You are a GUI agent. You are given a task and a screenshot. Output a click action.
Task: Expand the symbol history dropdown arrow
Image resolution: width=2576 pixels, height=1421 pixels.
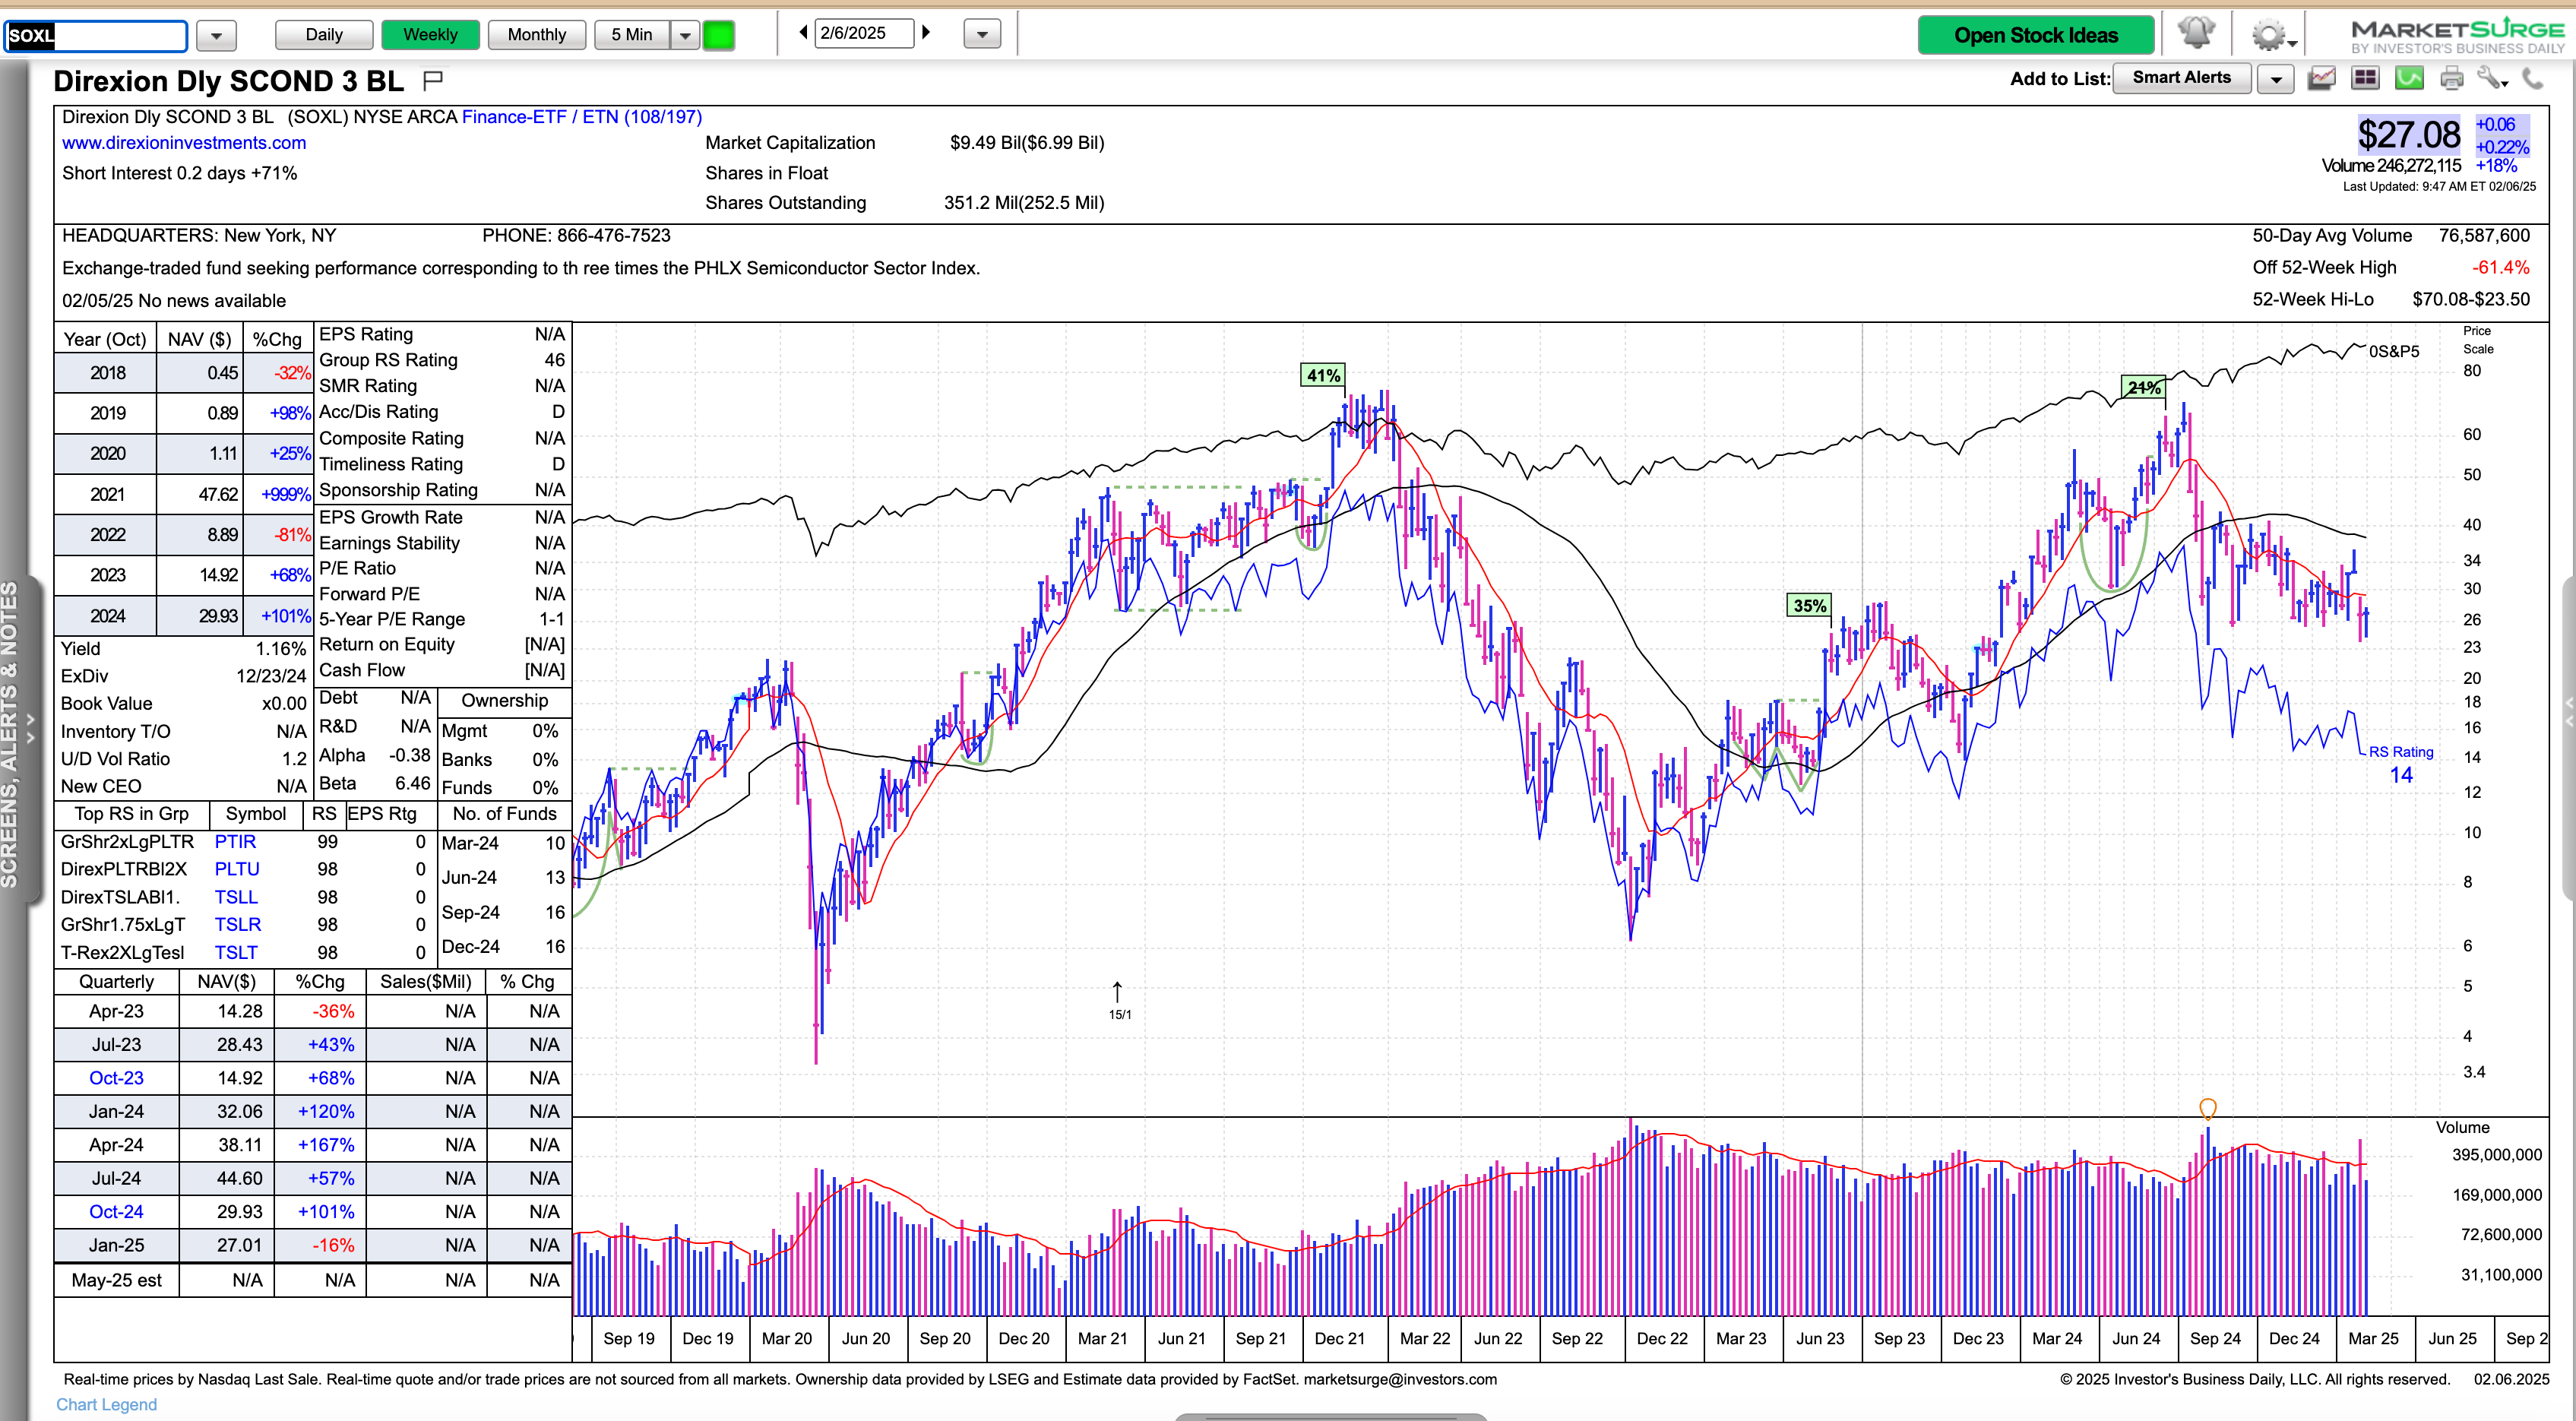point(216,36)
